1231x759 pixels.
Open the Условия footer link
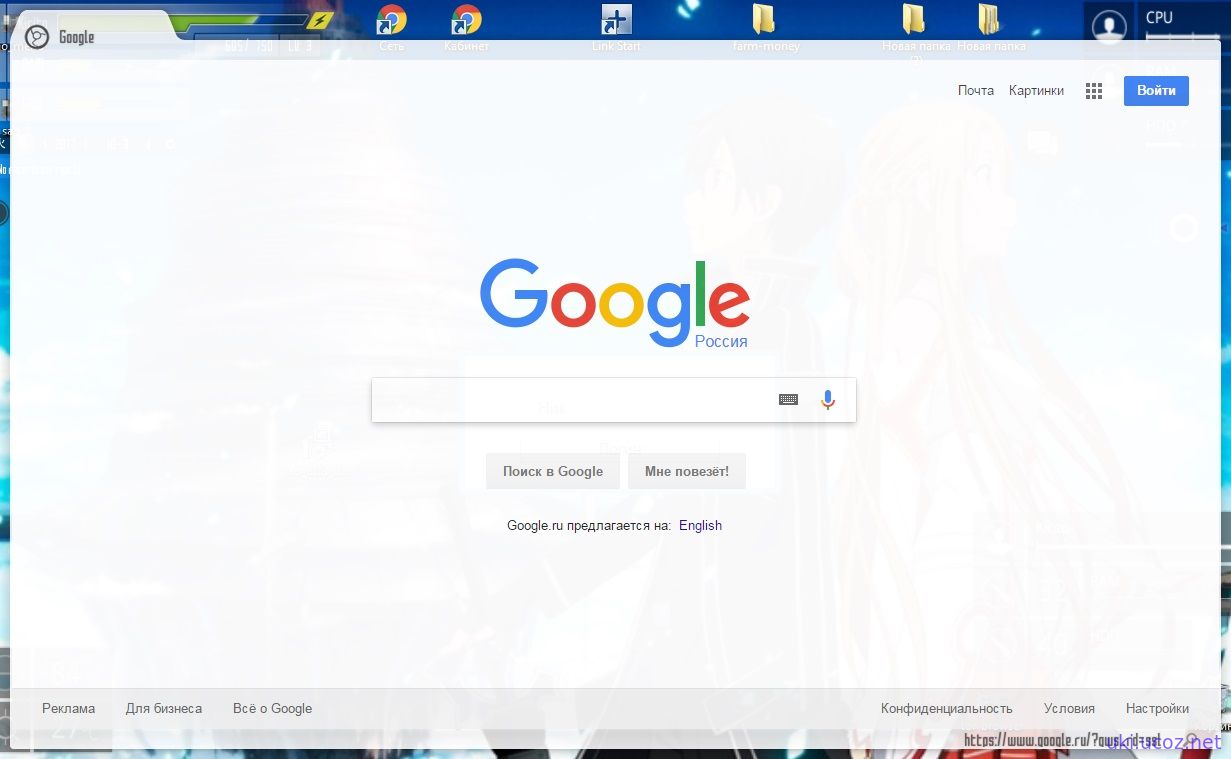(1069, 708)
